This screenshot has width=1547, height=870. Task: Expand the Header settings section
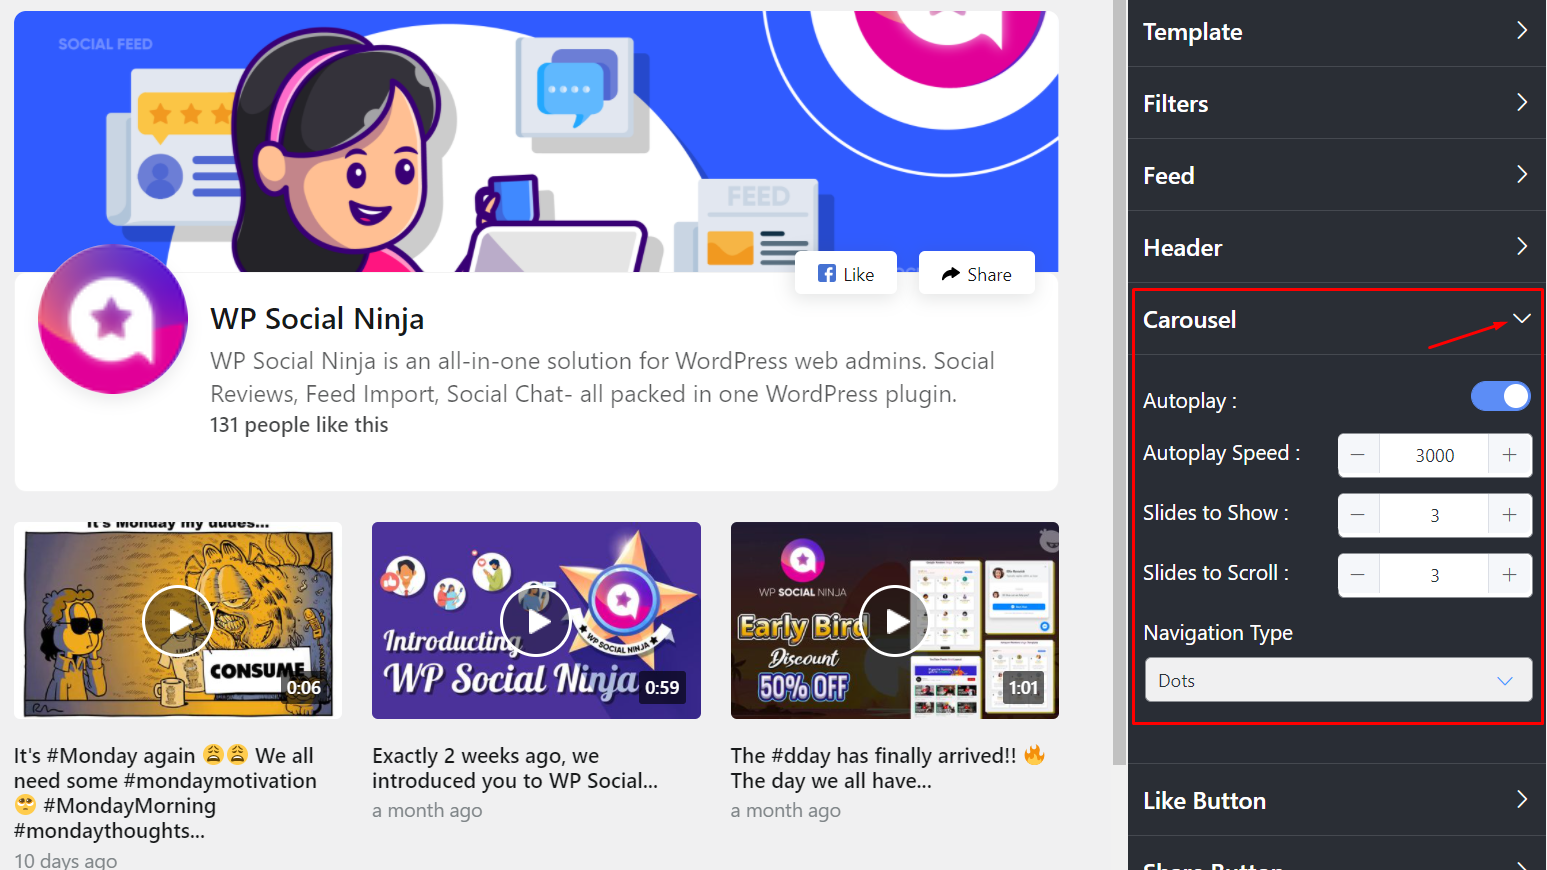click(1336, 247)
